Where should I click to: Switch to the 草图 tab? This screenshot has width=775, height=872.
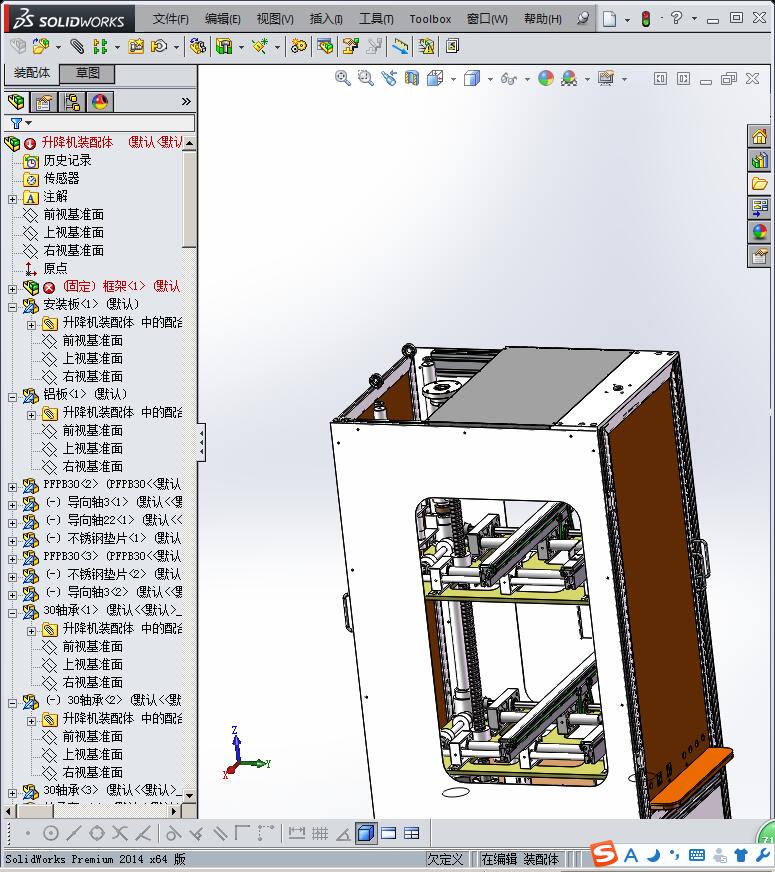87,73
